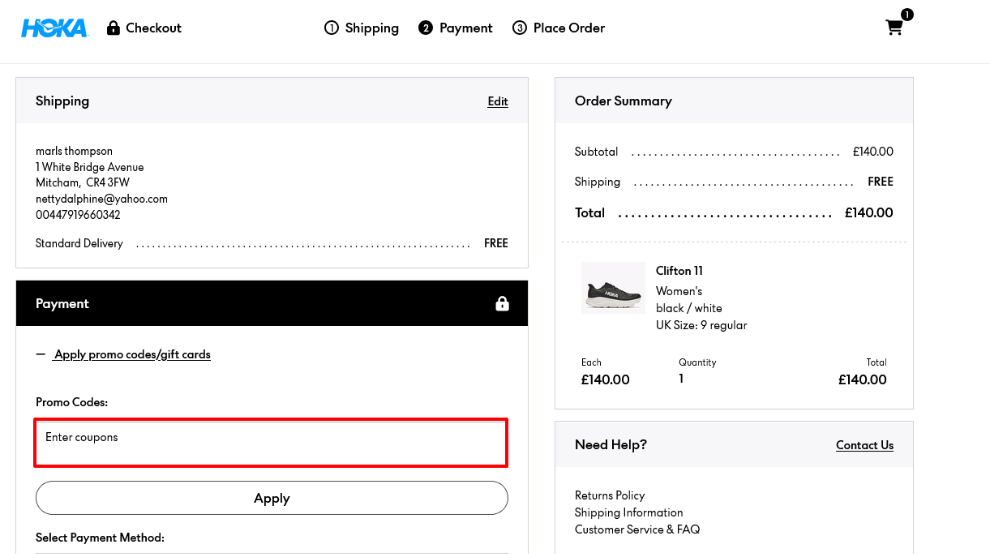The height and width of the screenshot is (554, 990).
Task: Click the Payment section header
Action: [x=271, y=303]
